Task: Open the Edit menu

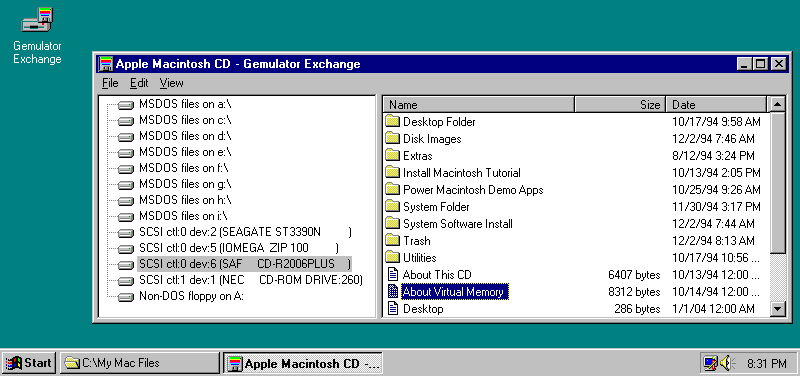Action: pos(139,83)
